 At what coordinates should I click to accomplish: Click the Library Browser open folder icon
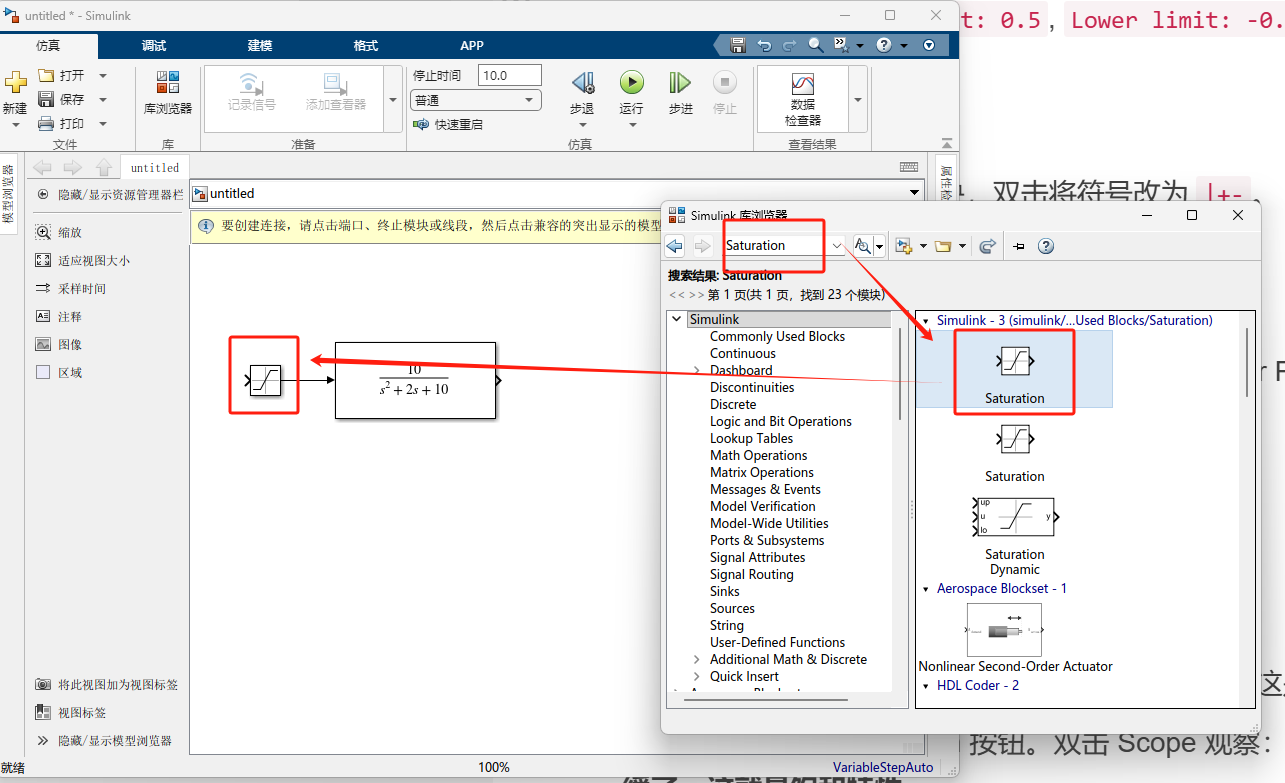[943, 245]
